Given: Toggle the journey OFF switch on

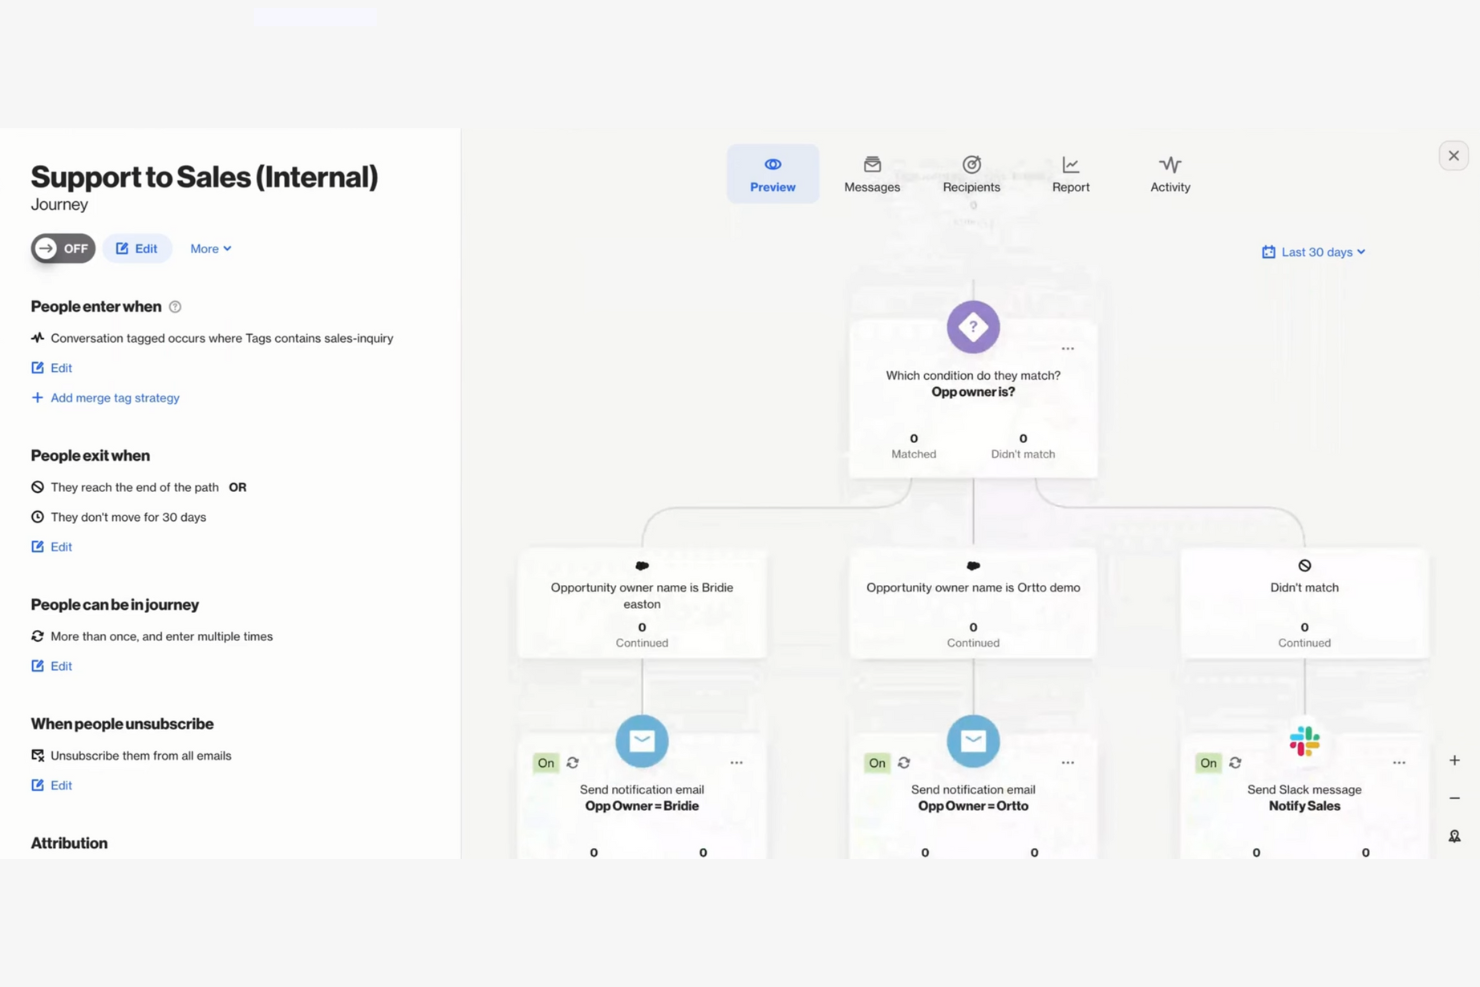Looking at the screenshot, I should click(62, 248).
